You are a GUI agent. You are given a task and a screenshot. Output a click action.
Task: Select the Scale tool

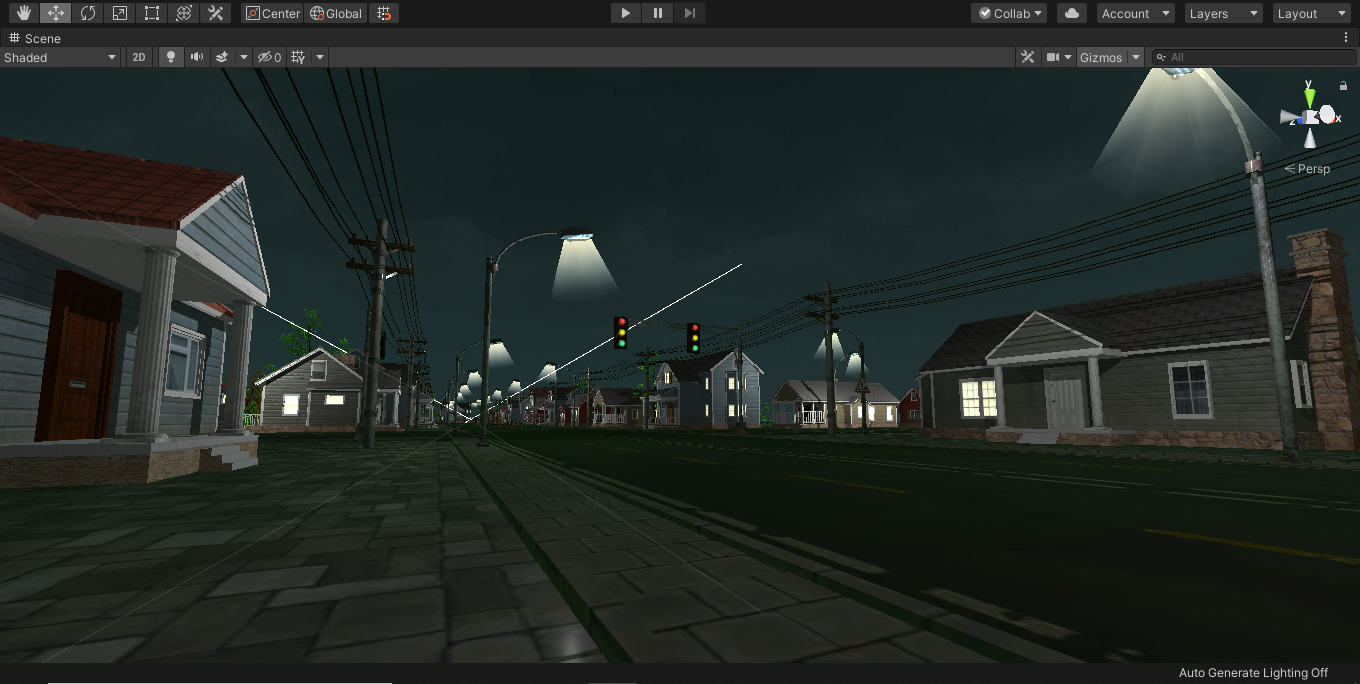click(x=120, y=13)
